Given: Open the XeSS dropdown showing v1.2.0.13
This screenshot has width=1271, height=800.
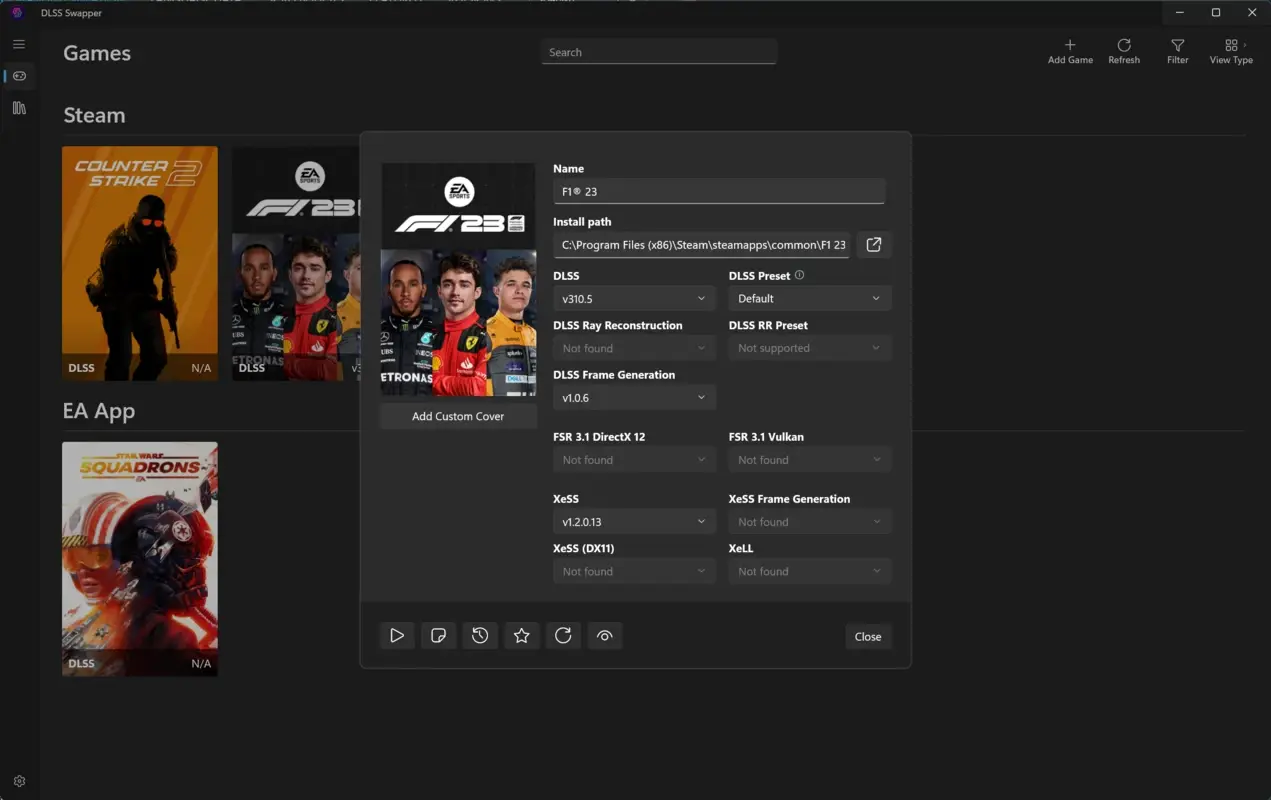Looking at the screenshot, I should (634, 520).
